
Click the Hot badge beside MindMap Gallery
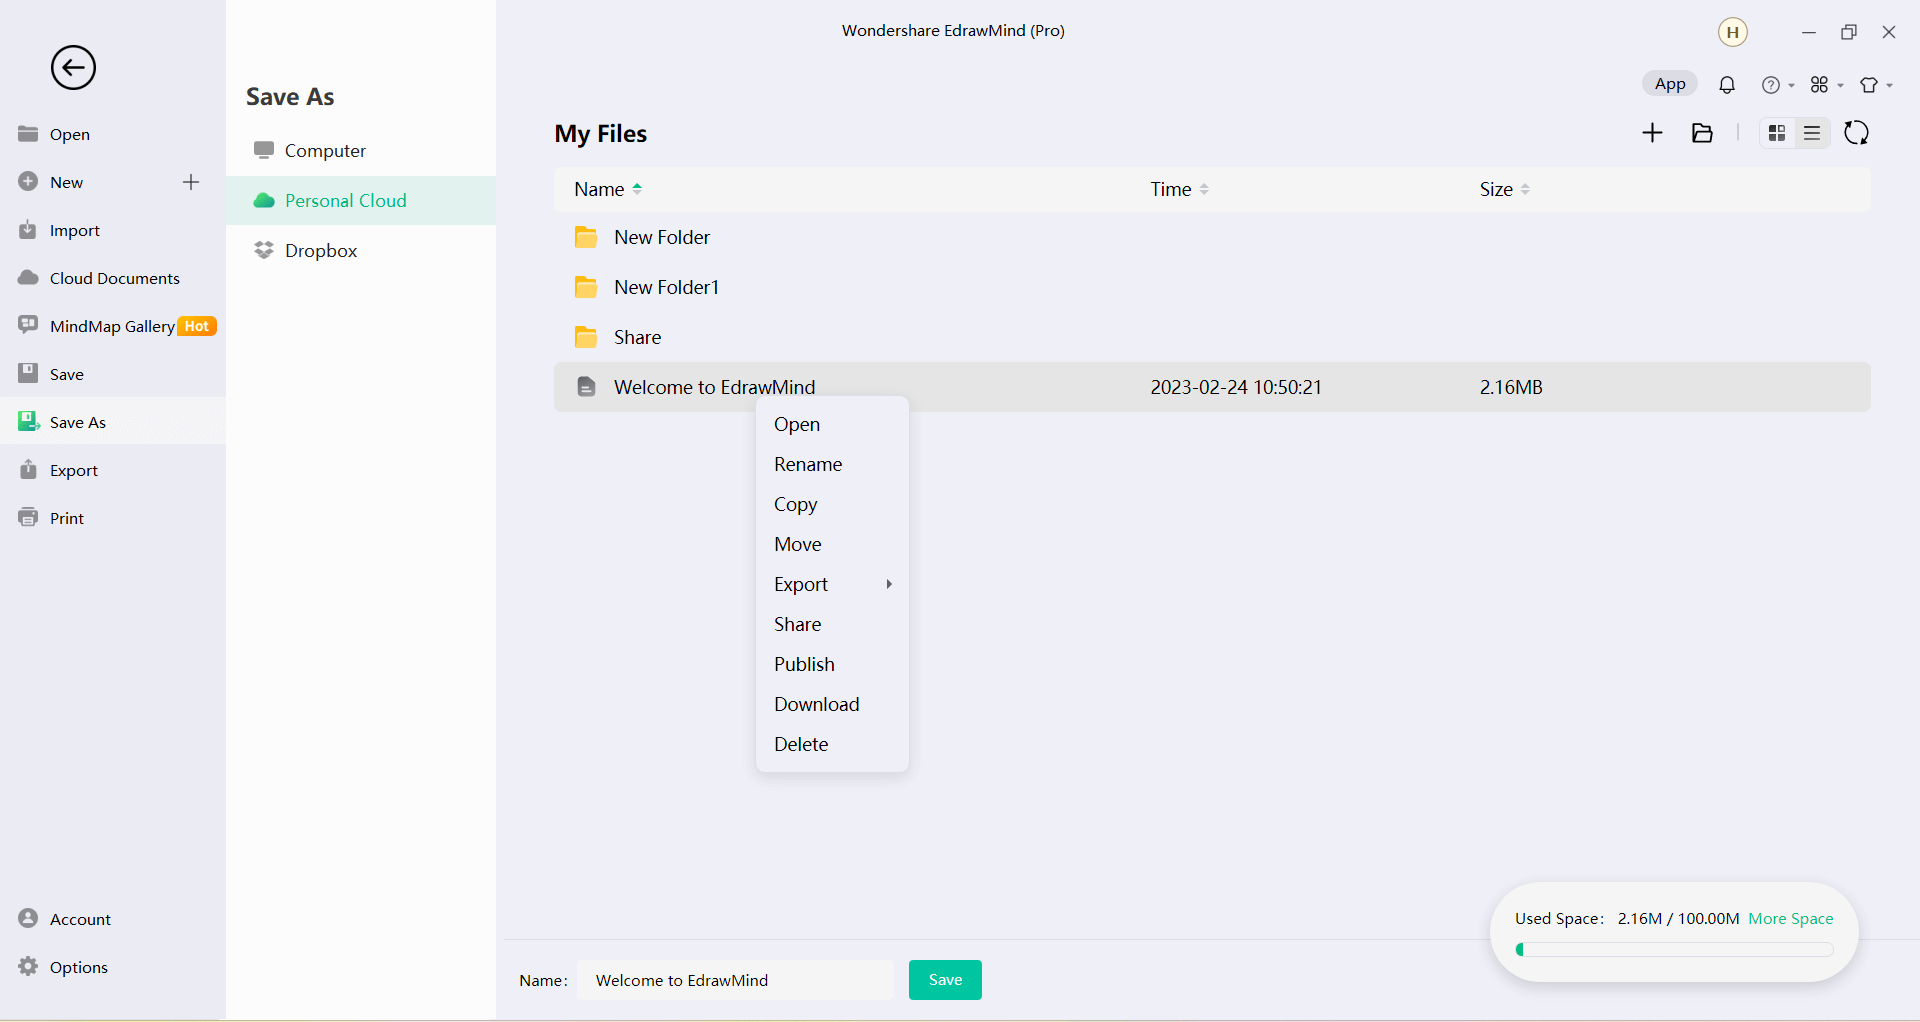[x=197, y=326]
